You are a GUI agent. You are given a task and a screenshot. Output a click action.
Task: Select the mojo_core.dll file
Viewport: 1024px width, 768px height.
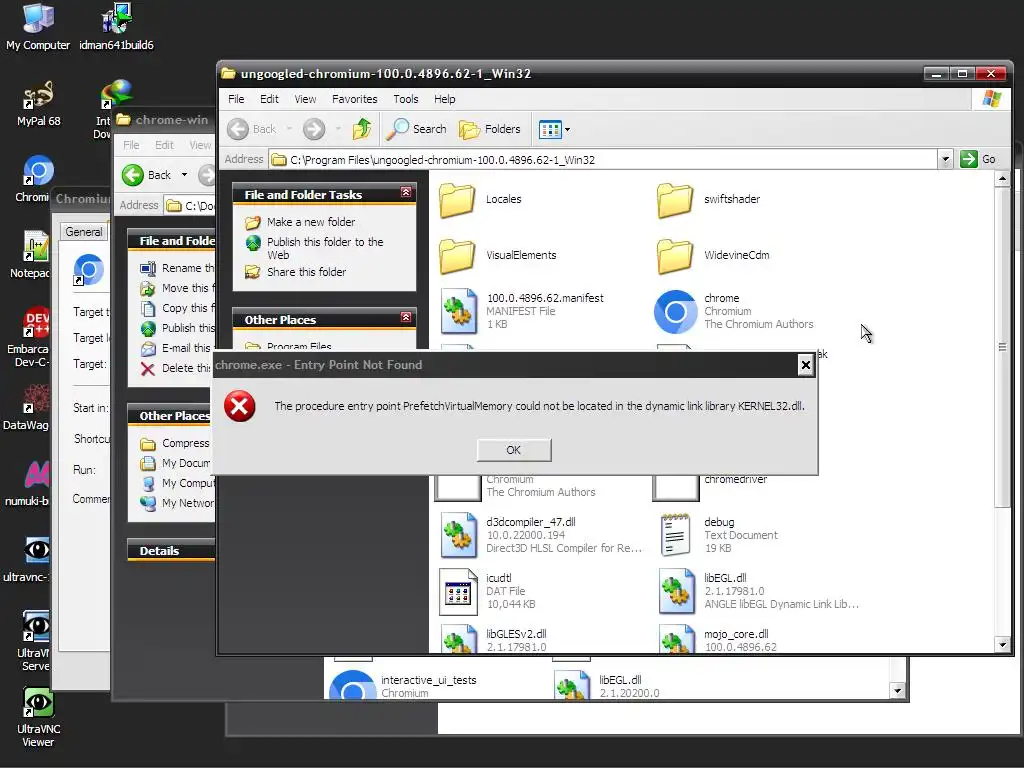pos(717,640)
